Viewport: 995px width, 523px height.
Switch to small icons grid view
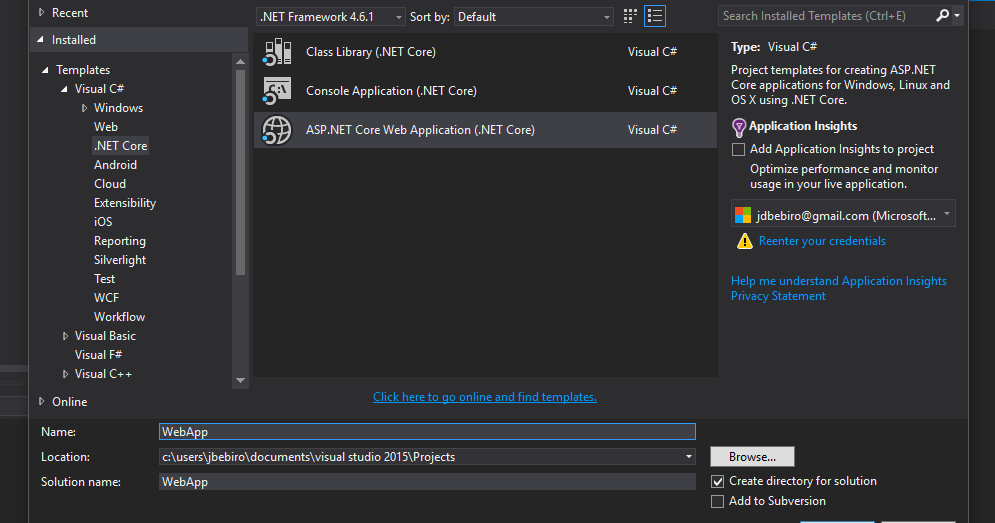[x=629, y=17]
